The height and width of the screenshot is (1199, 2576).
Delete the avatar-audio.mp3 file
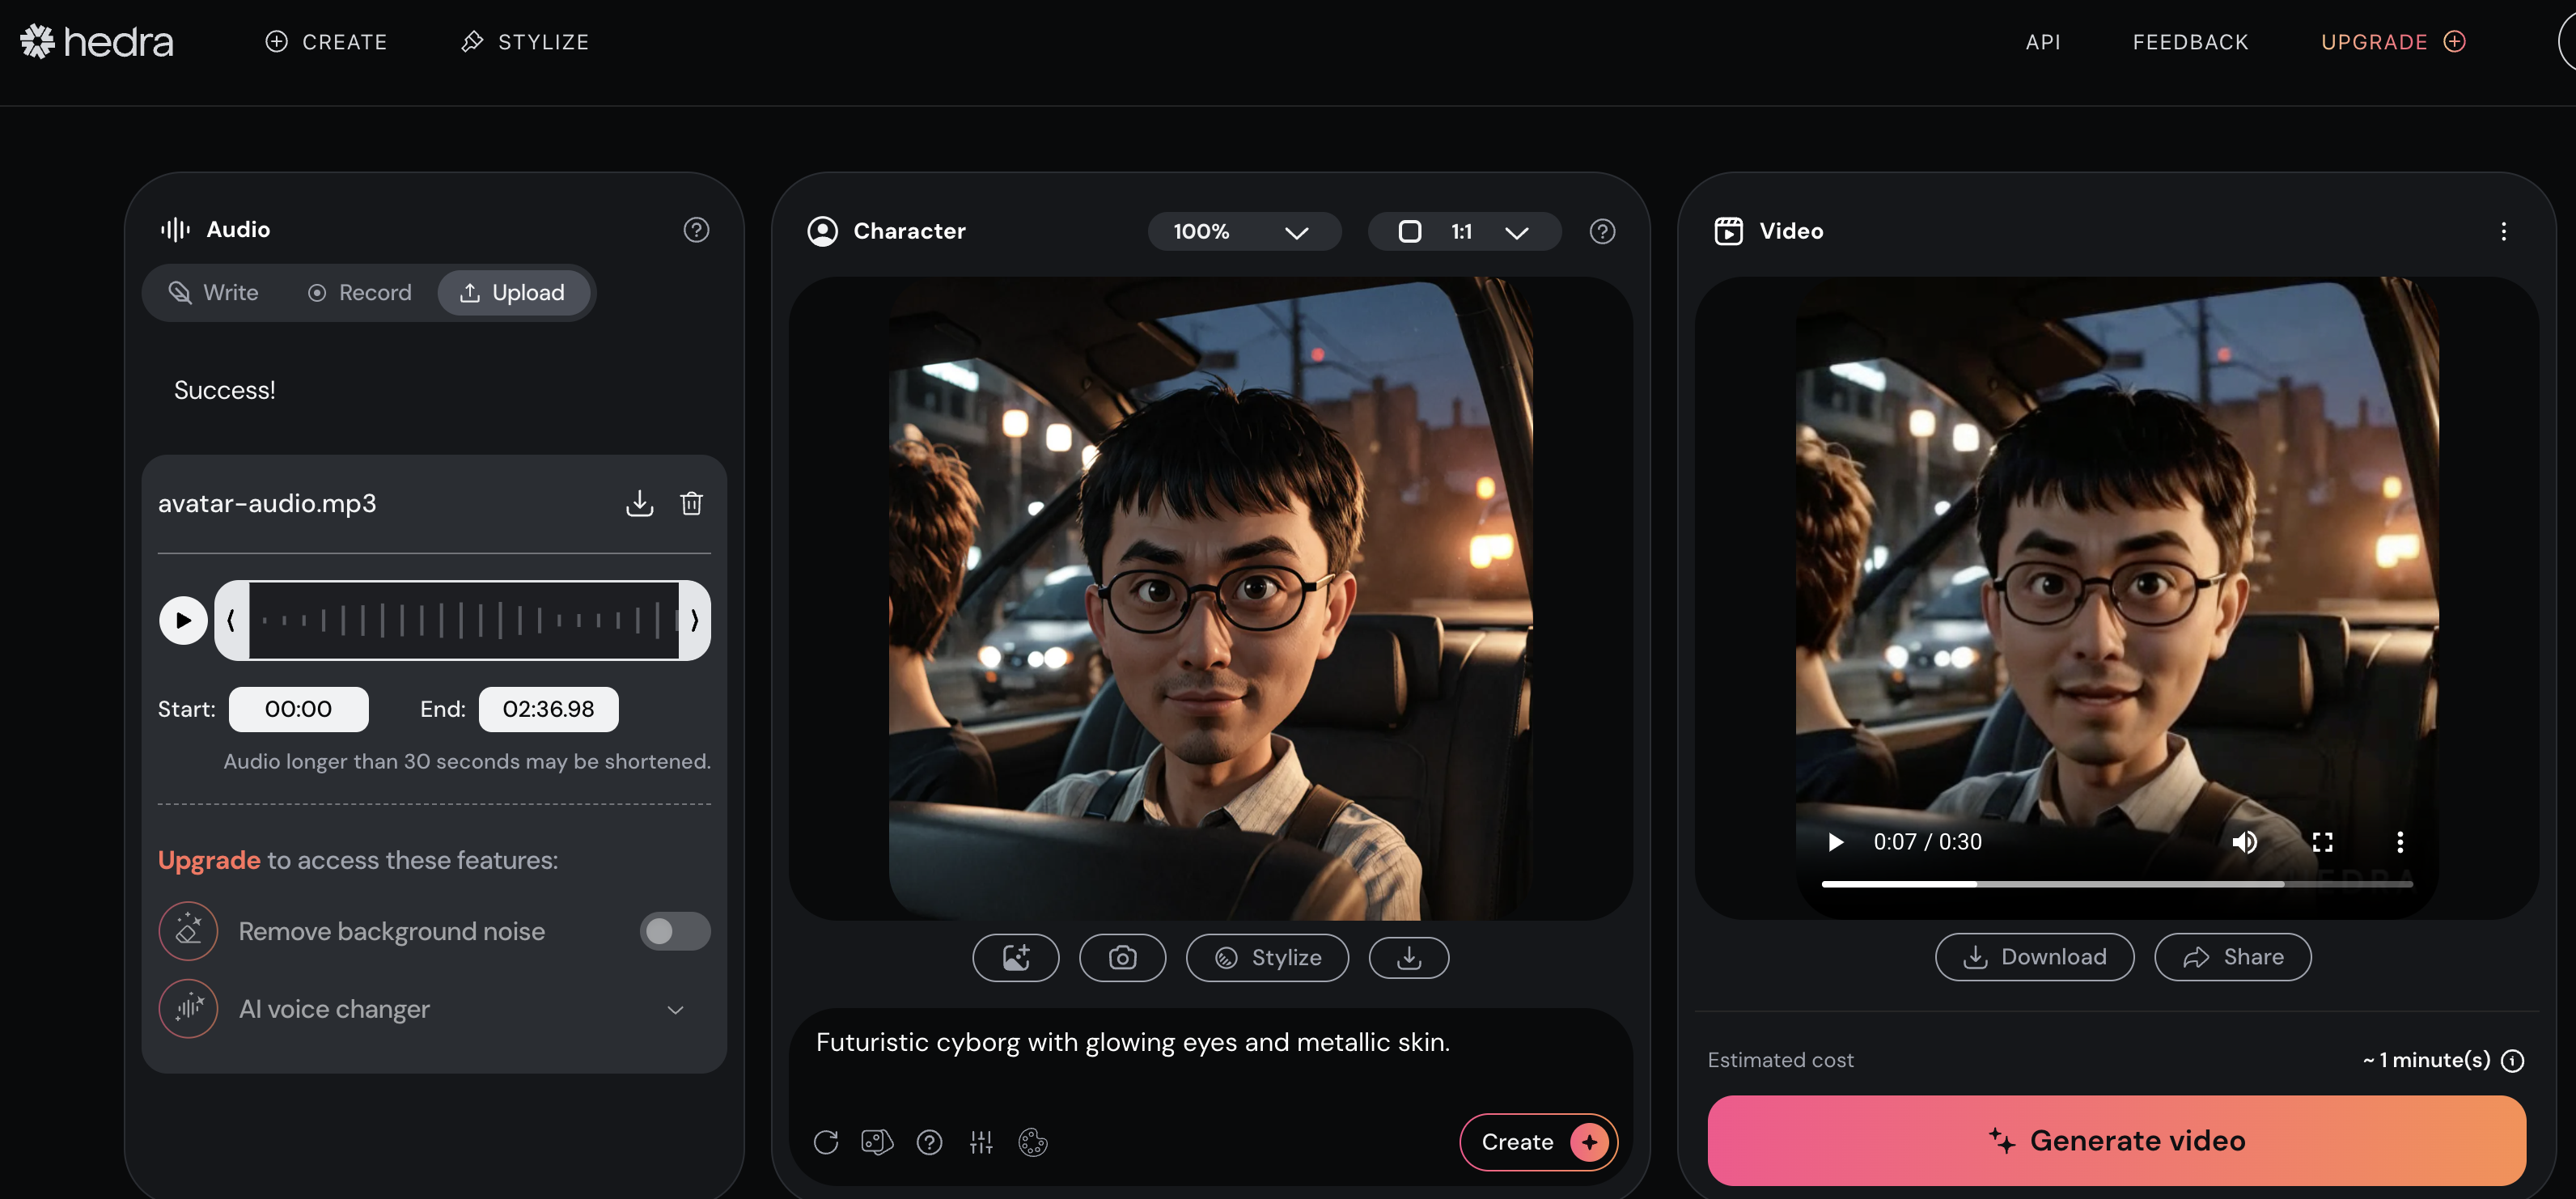tap(691, 503)
